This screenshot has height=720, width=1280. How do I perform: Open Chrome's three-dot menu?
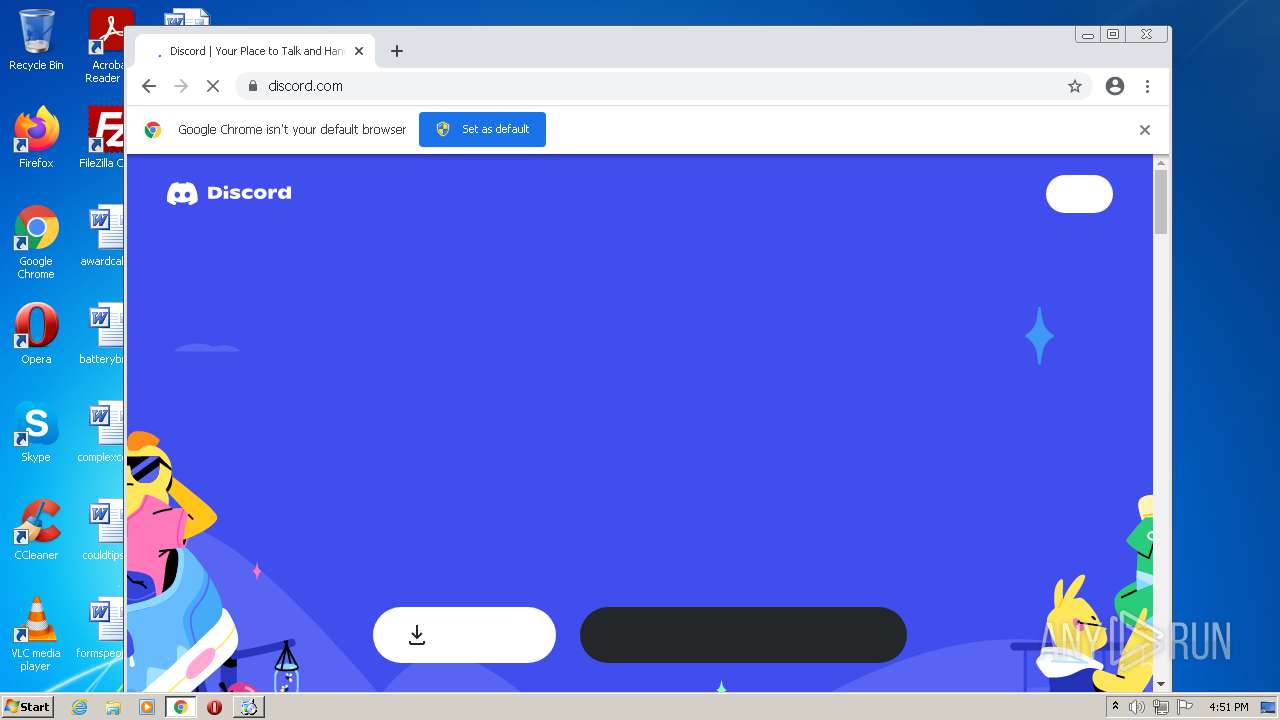pyautogui.click(x=1148, y=86)
